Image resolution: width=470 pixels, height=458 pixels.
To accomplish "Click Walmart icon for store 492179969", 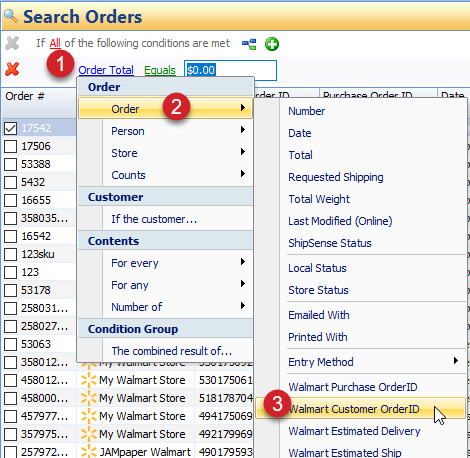I will point(89,434).
